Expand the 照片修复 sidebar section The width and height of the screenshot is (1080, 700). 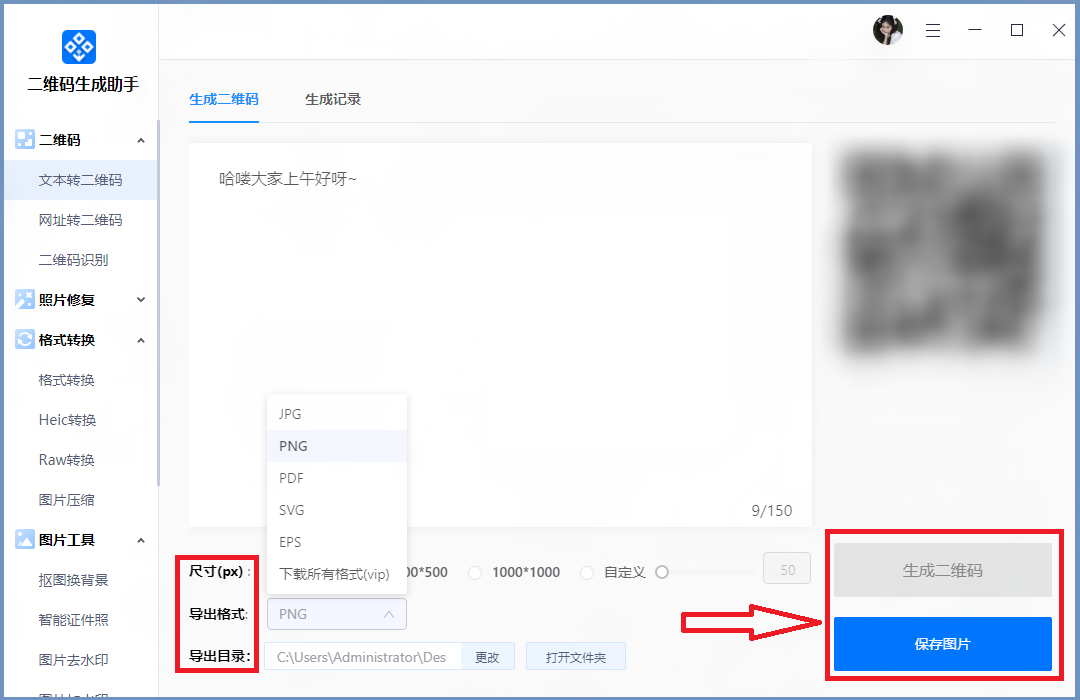pyautogui.click(x=141, y=299)
